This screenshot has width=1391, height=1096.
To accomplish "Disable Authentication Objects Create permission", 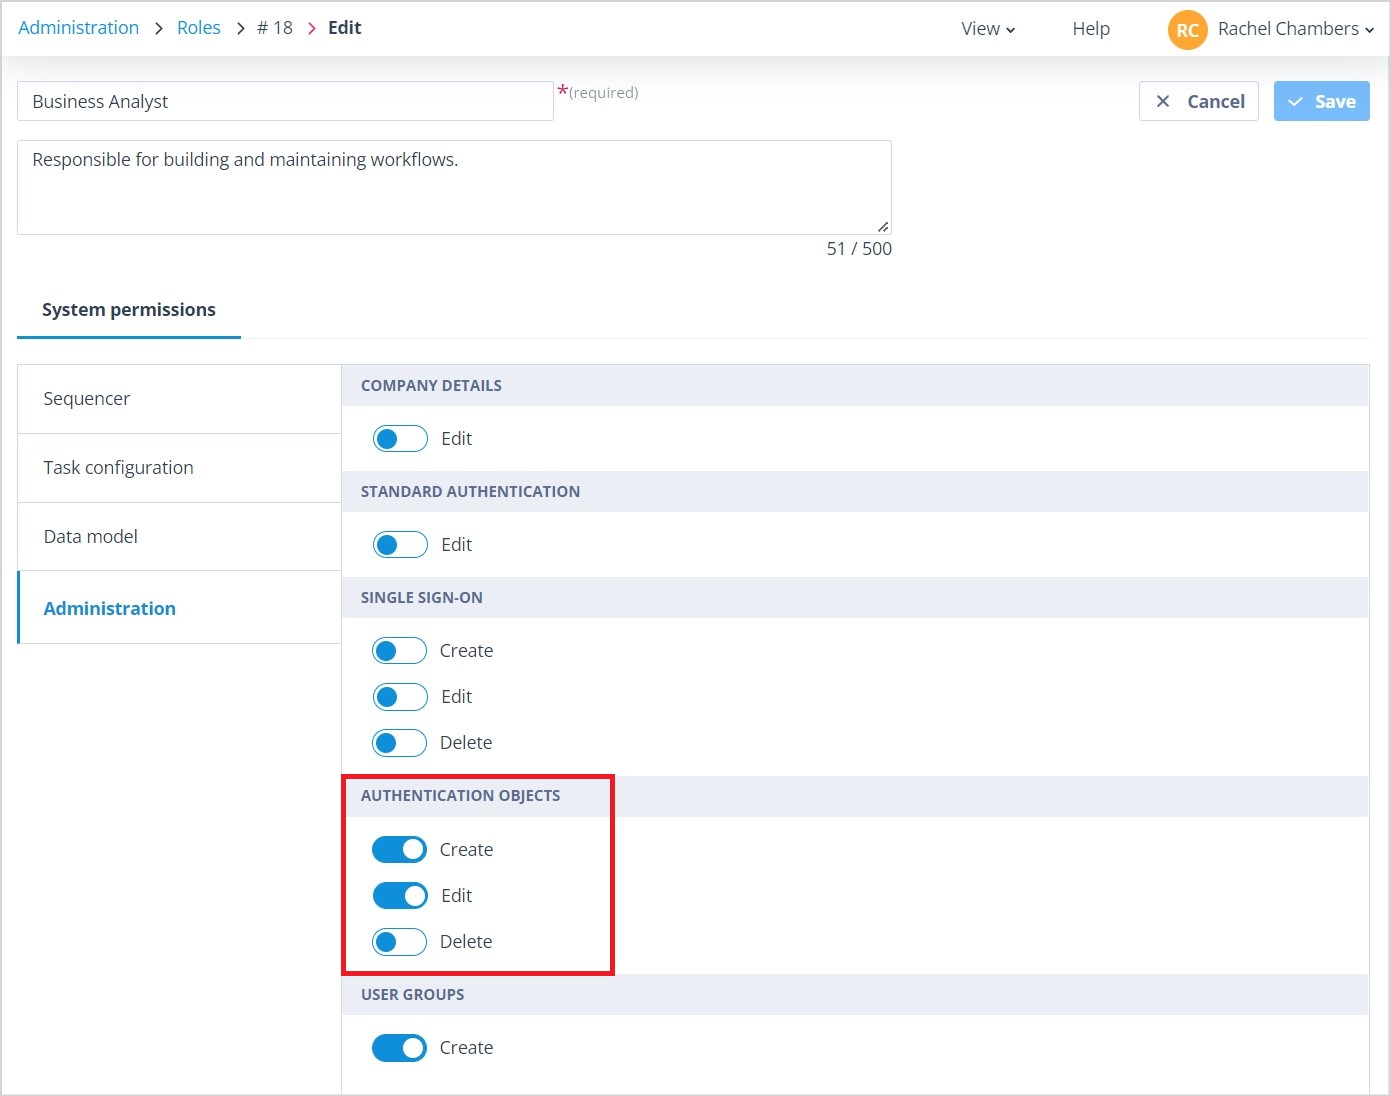I will (400, 849).
